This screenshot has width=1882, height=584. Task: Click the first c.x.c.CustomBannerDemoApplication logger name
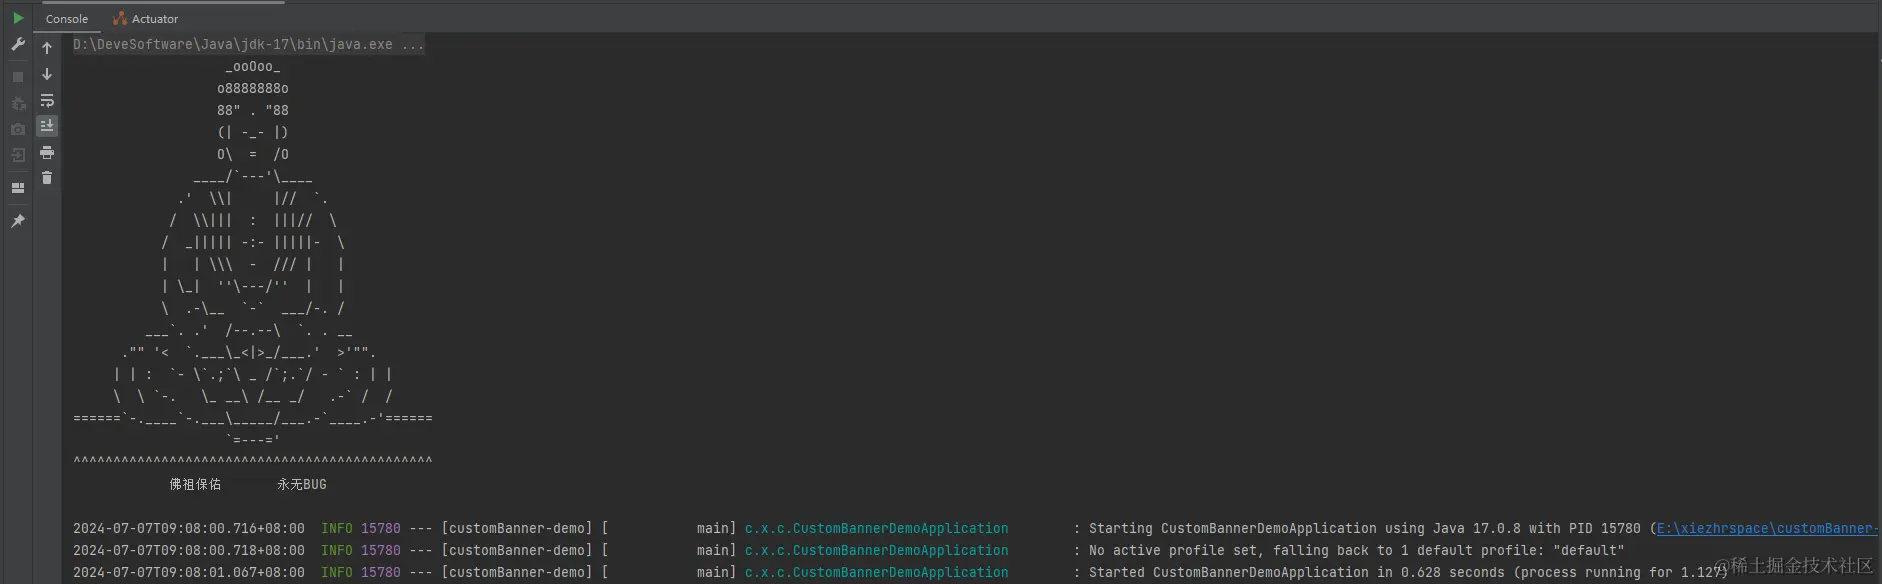coord(876,528)
